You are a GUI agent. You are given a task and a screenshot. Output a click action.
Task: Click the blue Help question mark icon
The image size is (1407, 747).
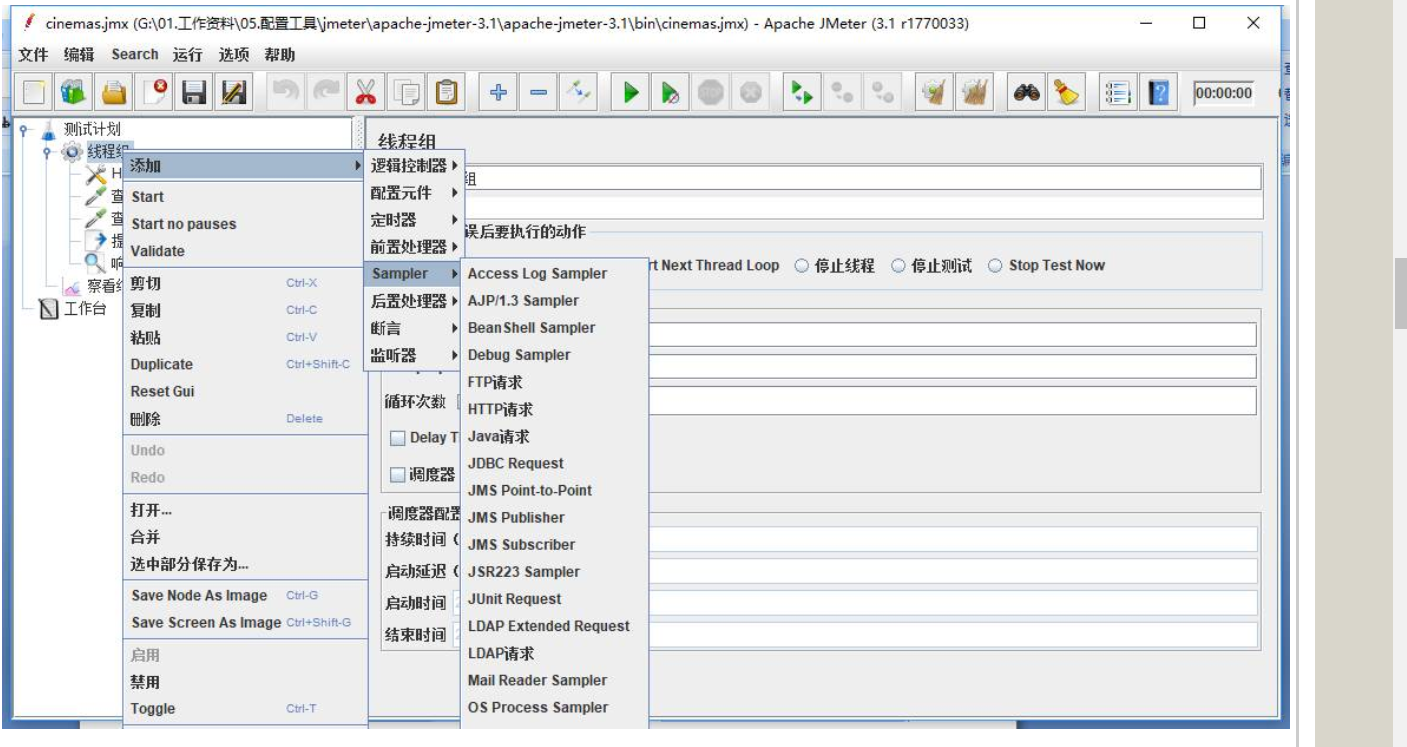pos(1159,93)
